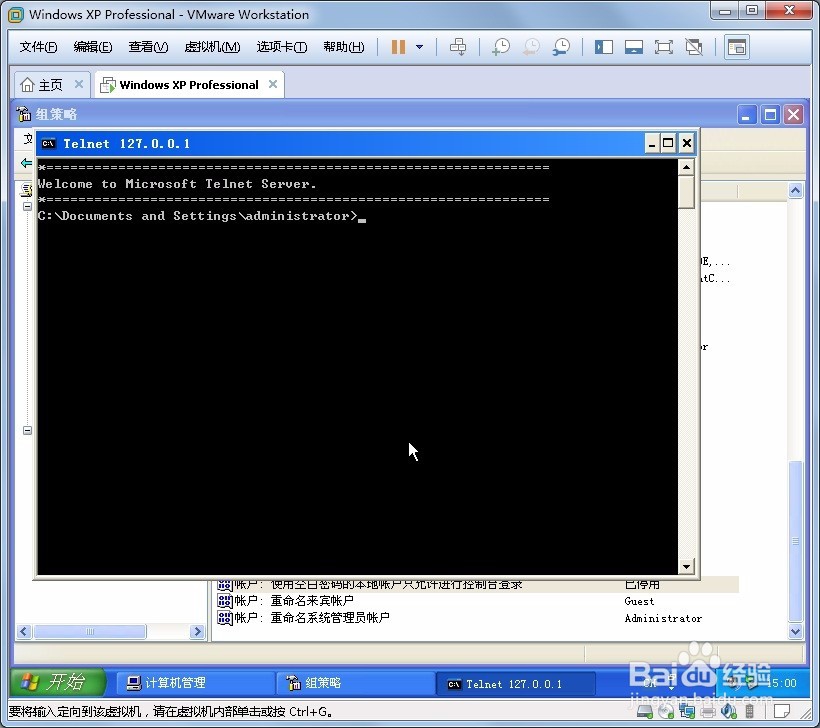Image resolution: width=820 pixels, height=728 pixels.
Task: Click the network adapter status icon
Action: click(686, 711)
